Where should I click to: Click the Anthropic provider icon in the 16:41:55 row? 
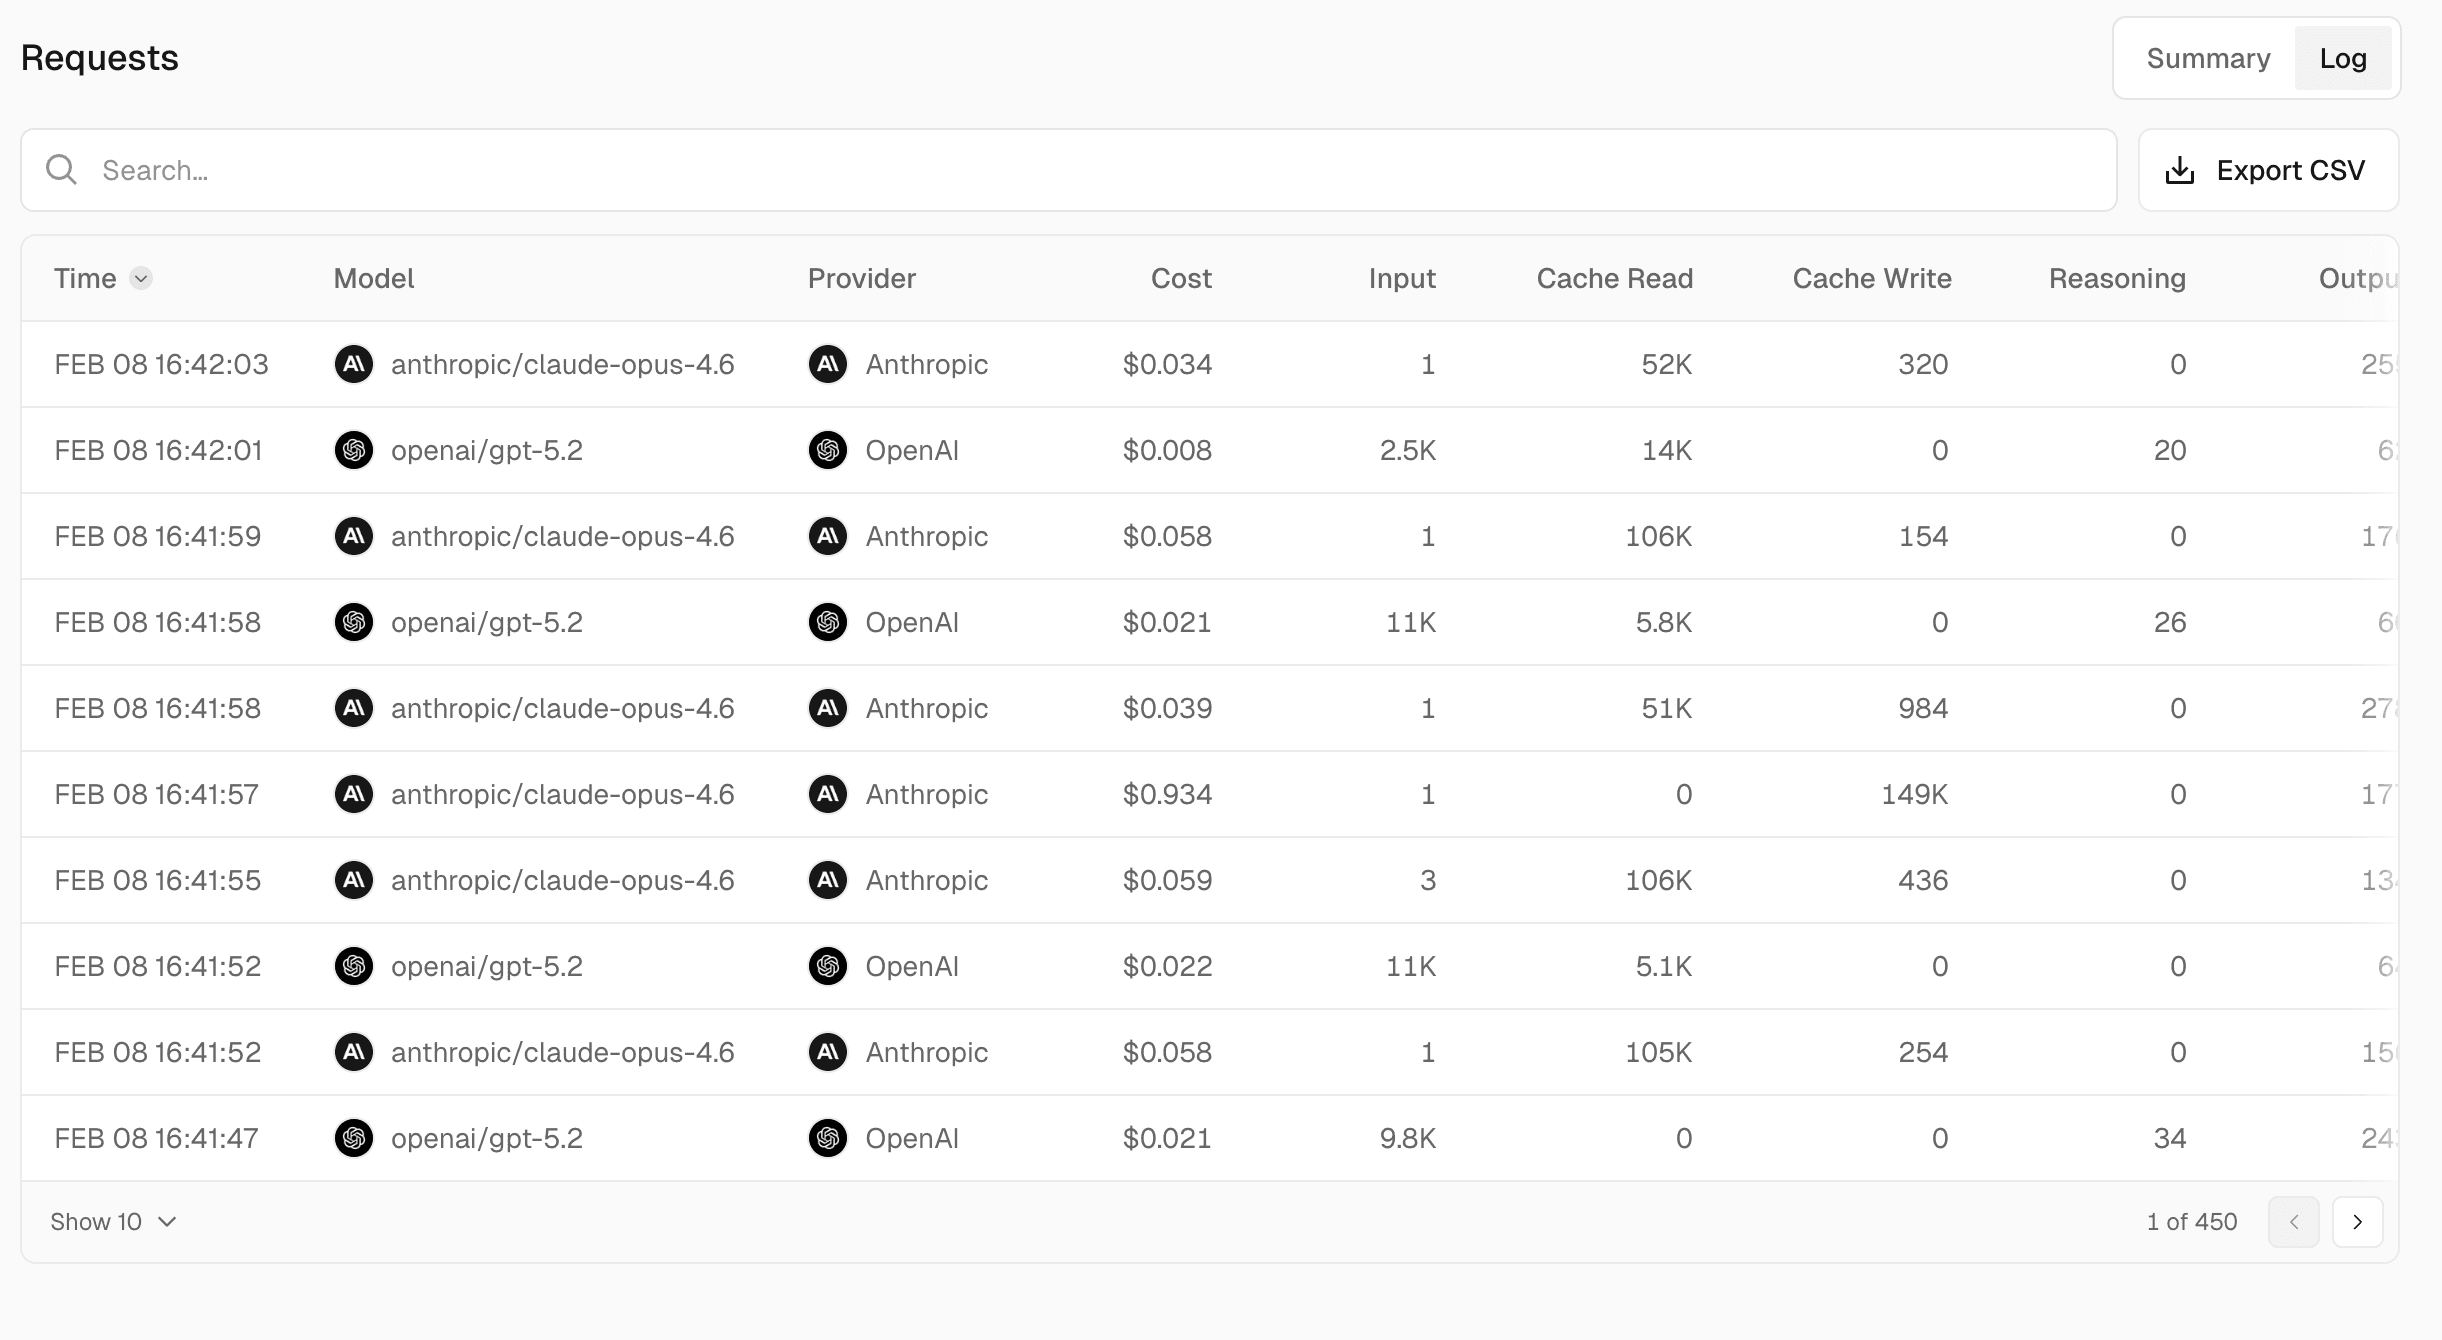click(x=827, y=880)
